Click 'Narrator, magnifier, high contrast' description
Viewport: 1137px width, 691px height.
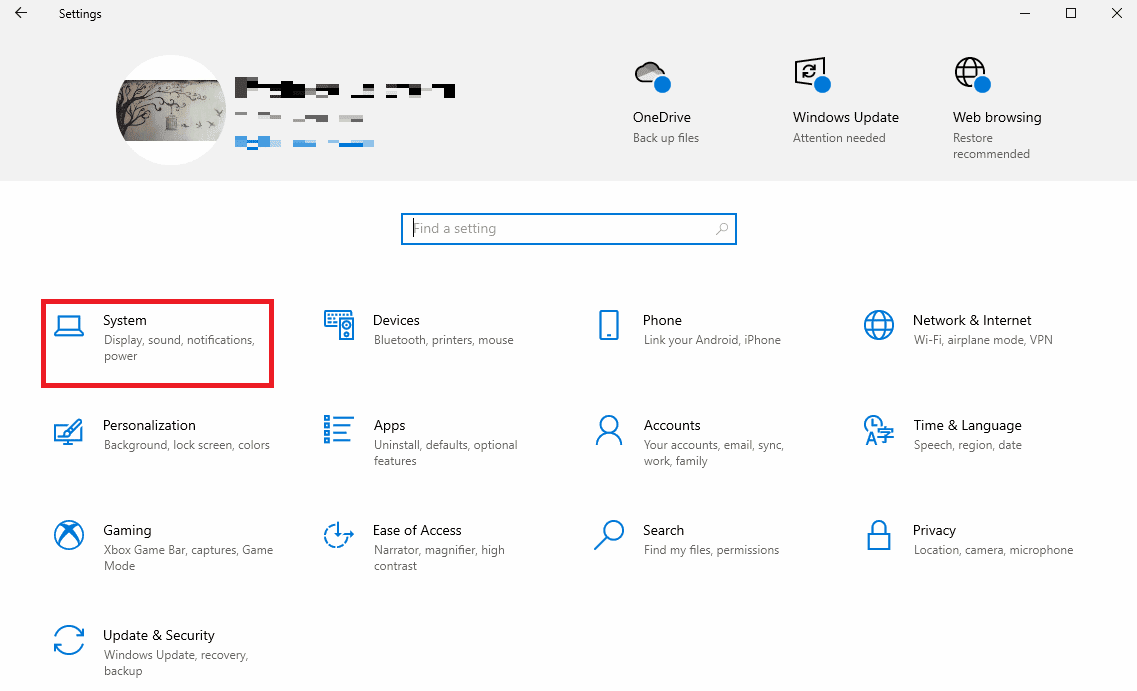coord(439,558)
